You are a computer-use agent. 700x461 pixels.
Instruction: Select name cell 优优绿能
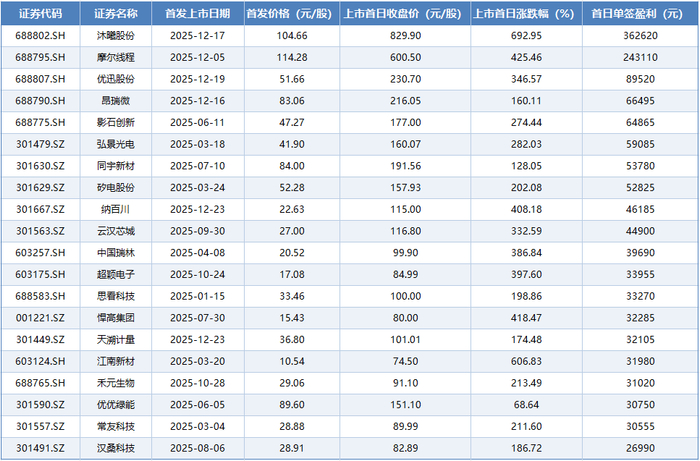point(116,406)
